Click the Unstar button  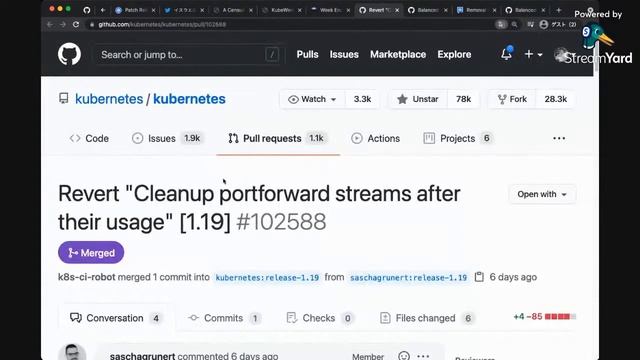[x=418, y=99]
